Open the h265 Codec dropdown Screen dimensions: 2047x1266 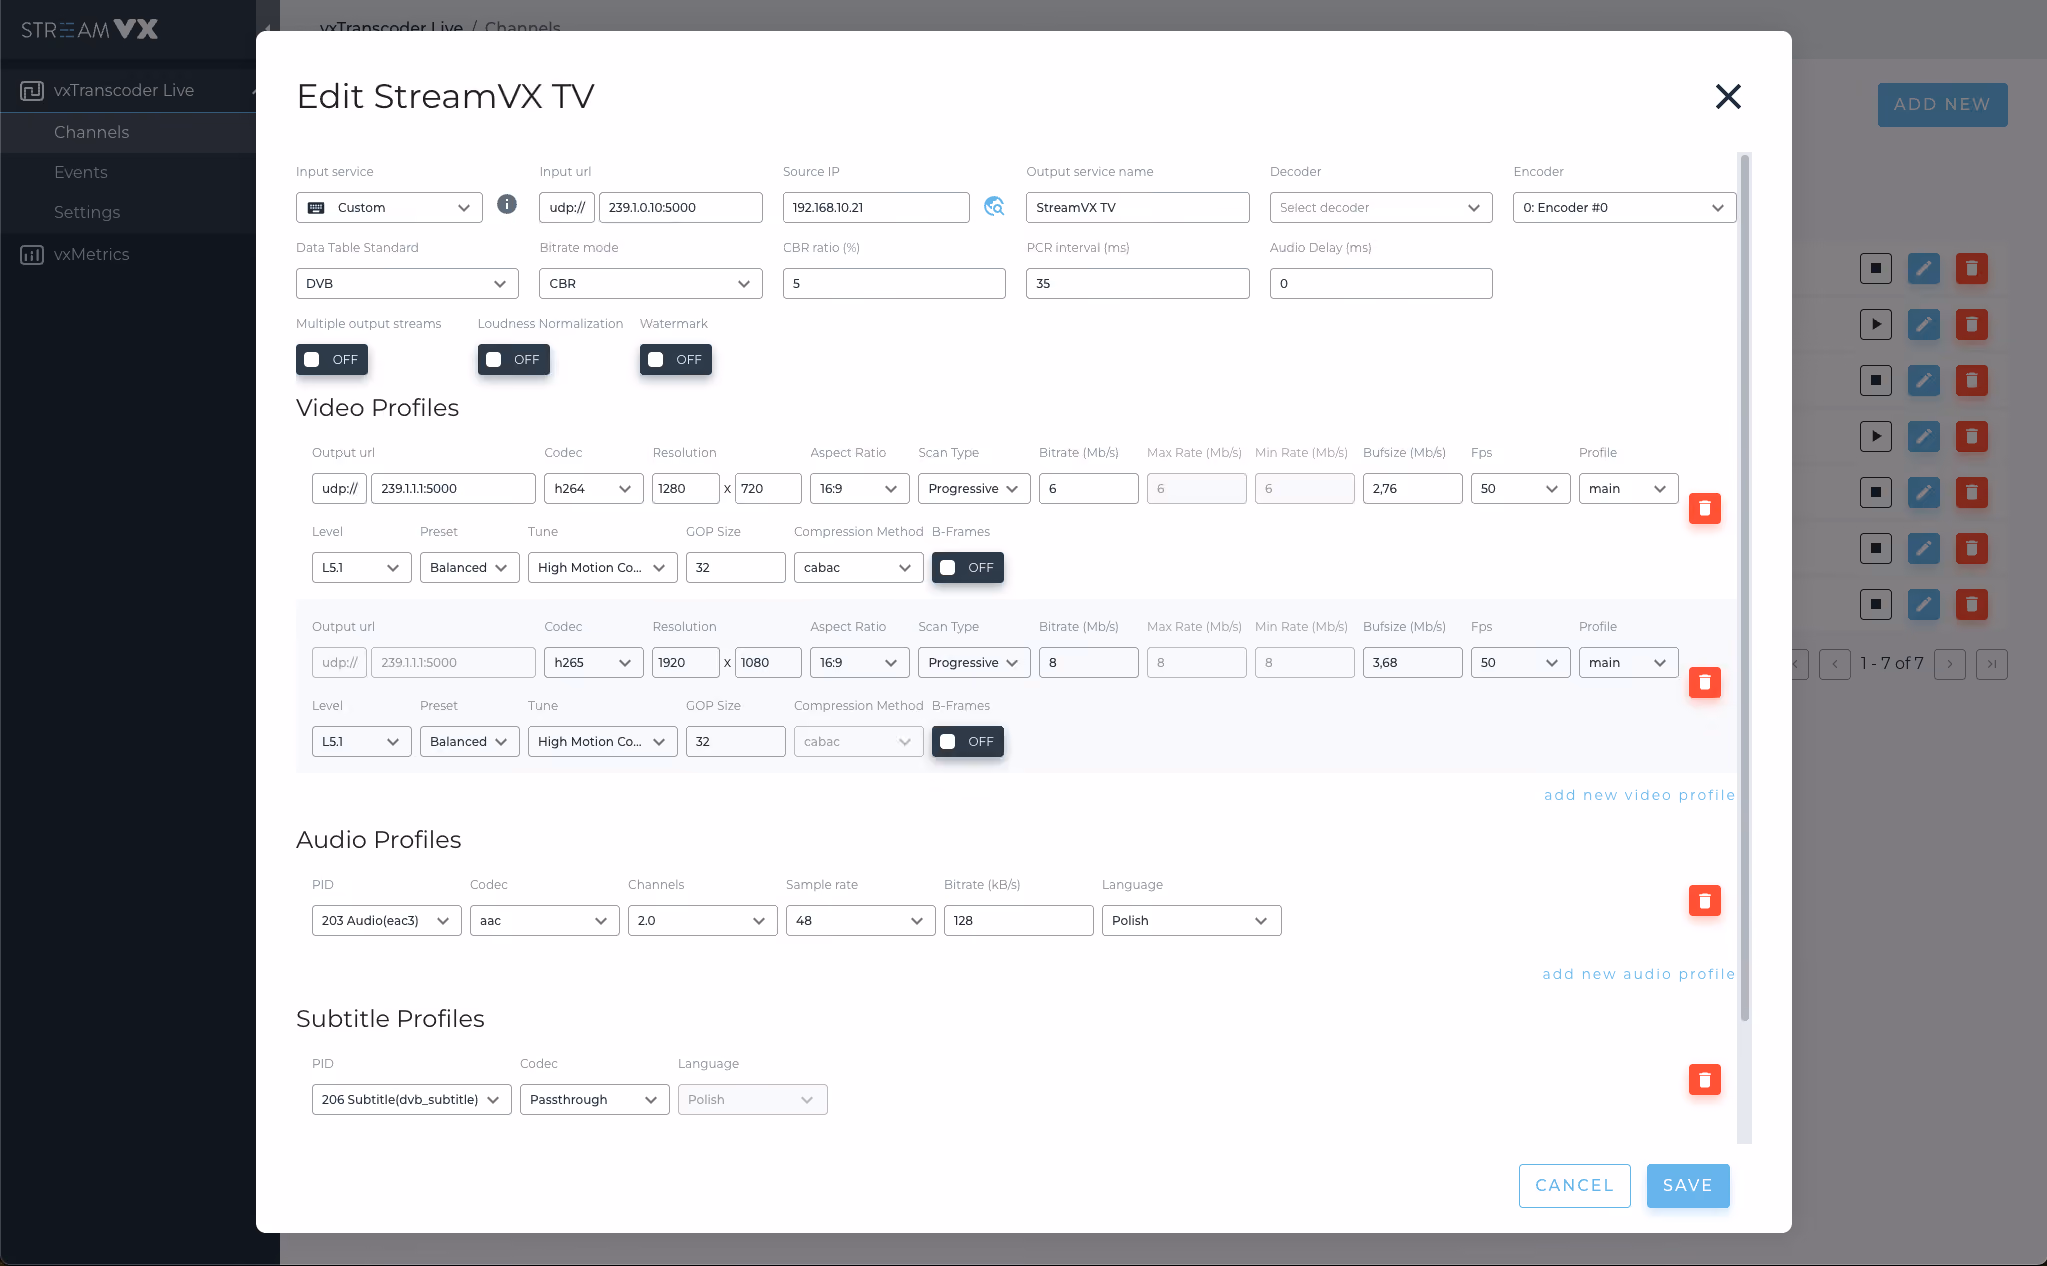tap(594, 662)
